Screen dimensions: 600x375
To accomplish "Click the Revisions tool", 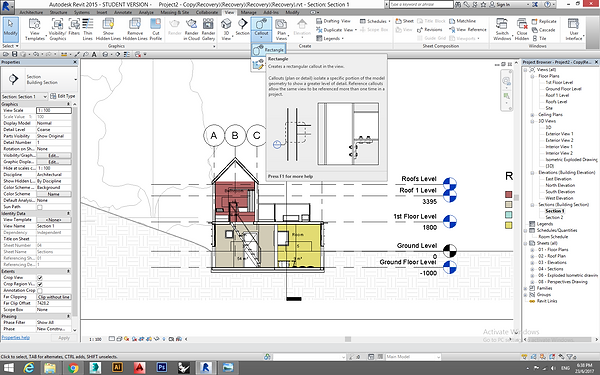I will (429, 29).
